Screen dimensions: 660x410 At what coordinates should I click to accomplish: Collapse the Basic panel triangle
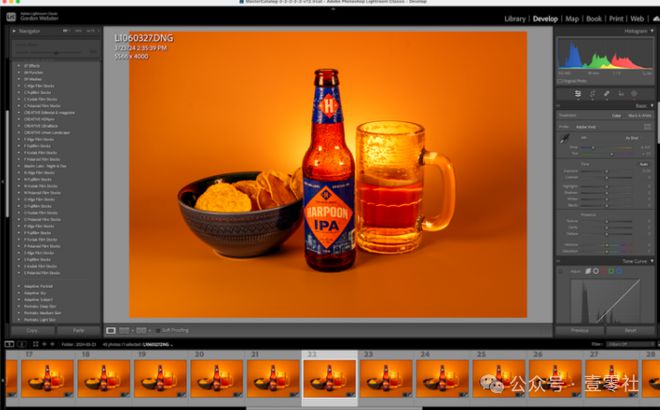(x=652, y=106)
